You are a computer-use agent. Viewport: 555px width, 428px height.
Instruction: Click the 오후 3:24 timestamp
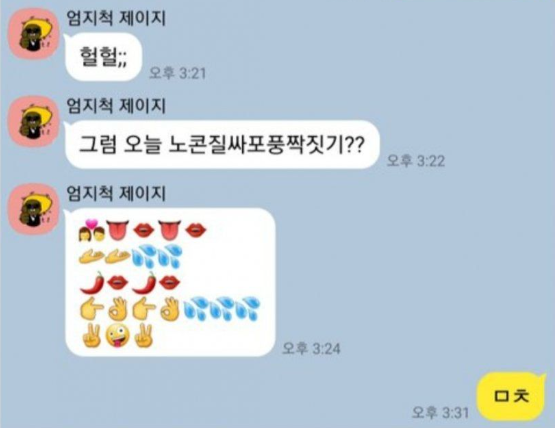click(311, 349)
